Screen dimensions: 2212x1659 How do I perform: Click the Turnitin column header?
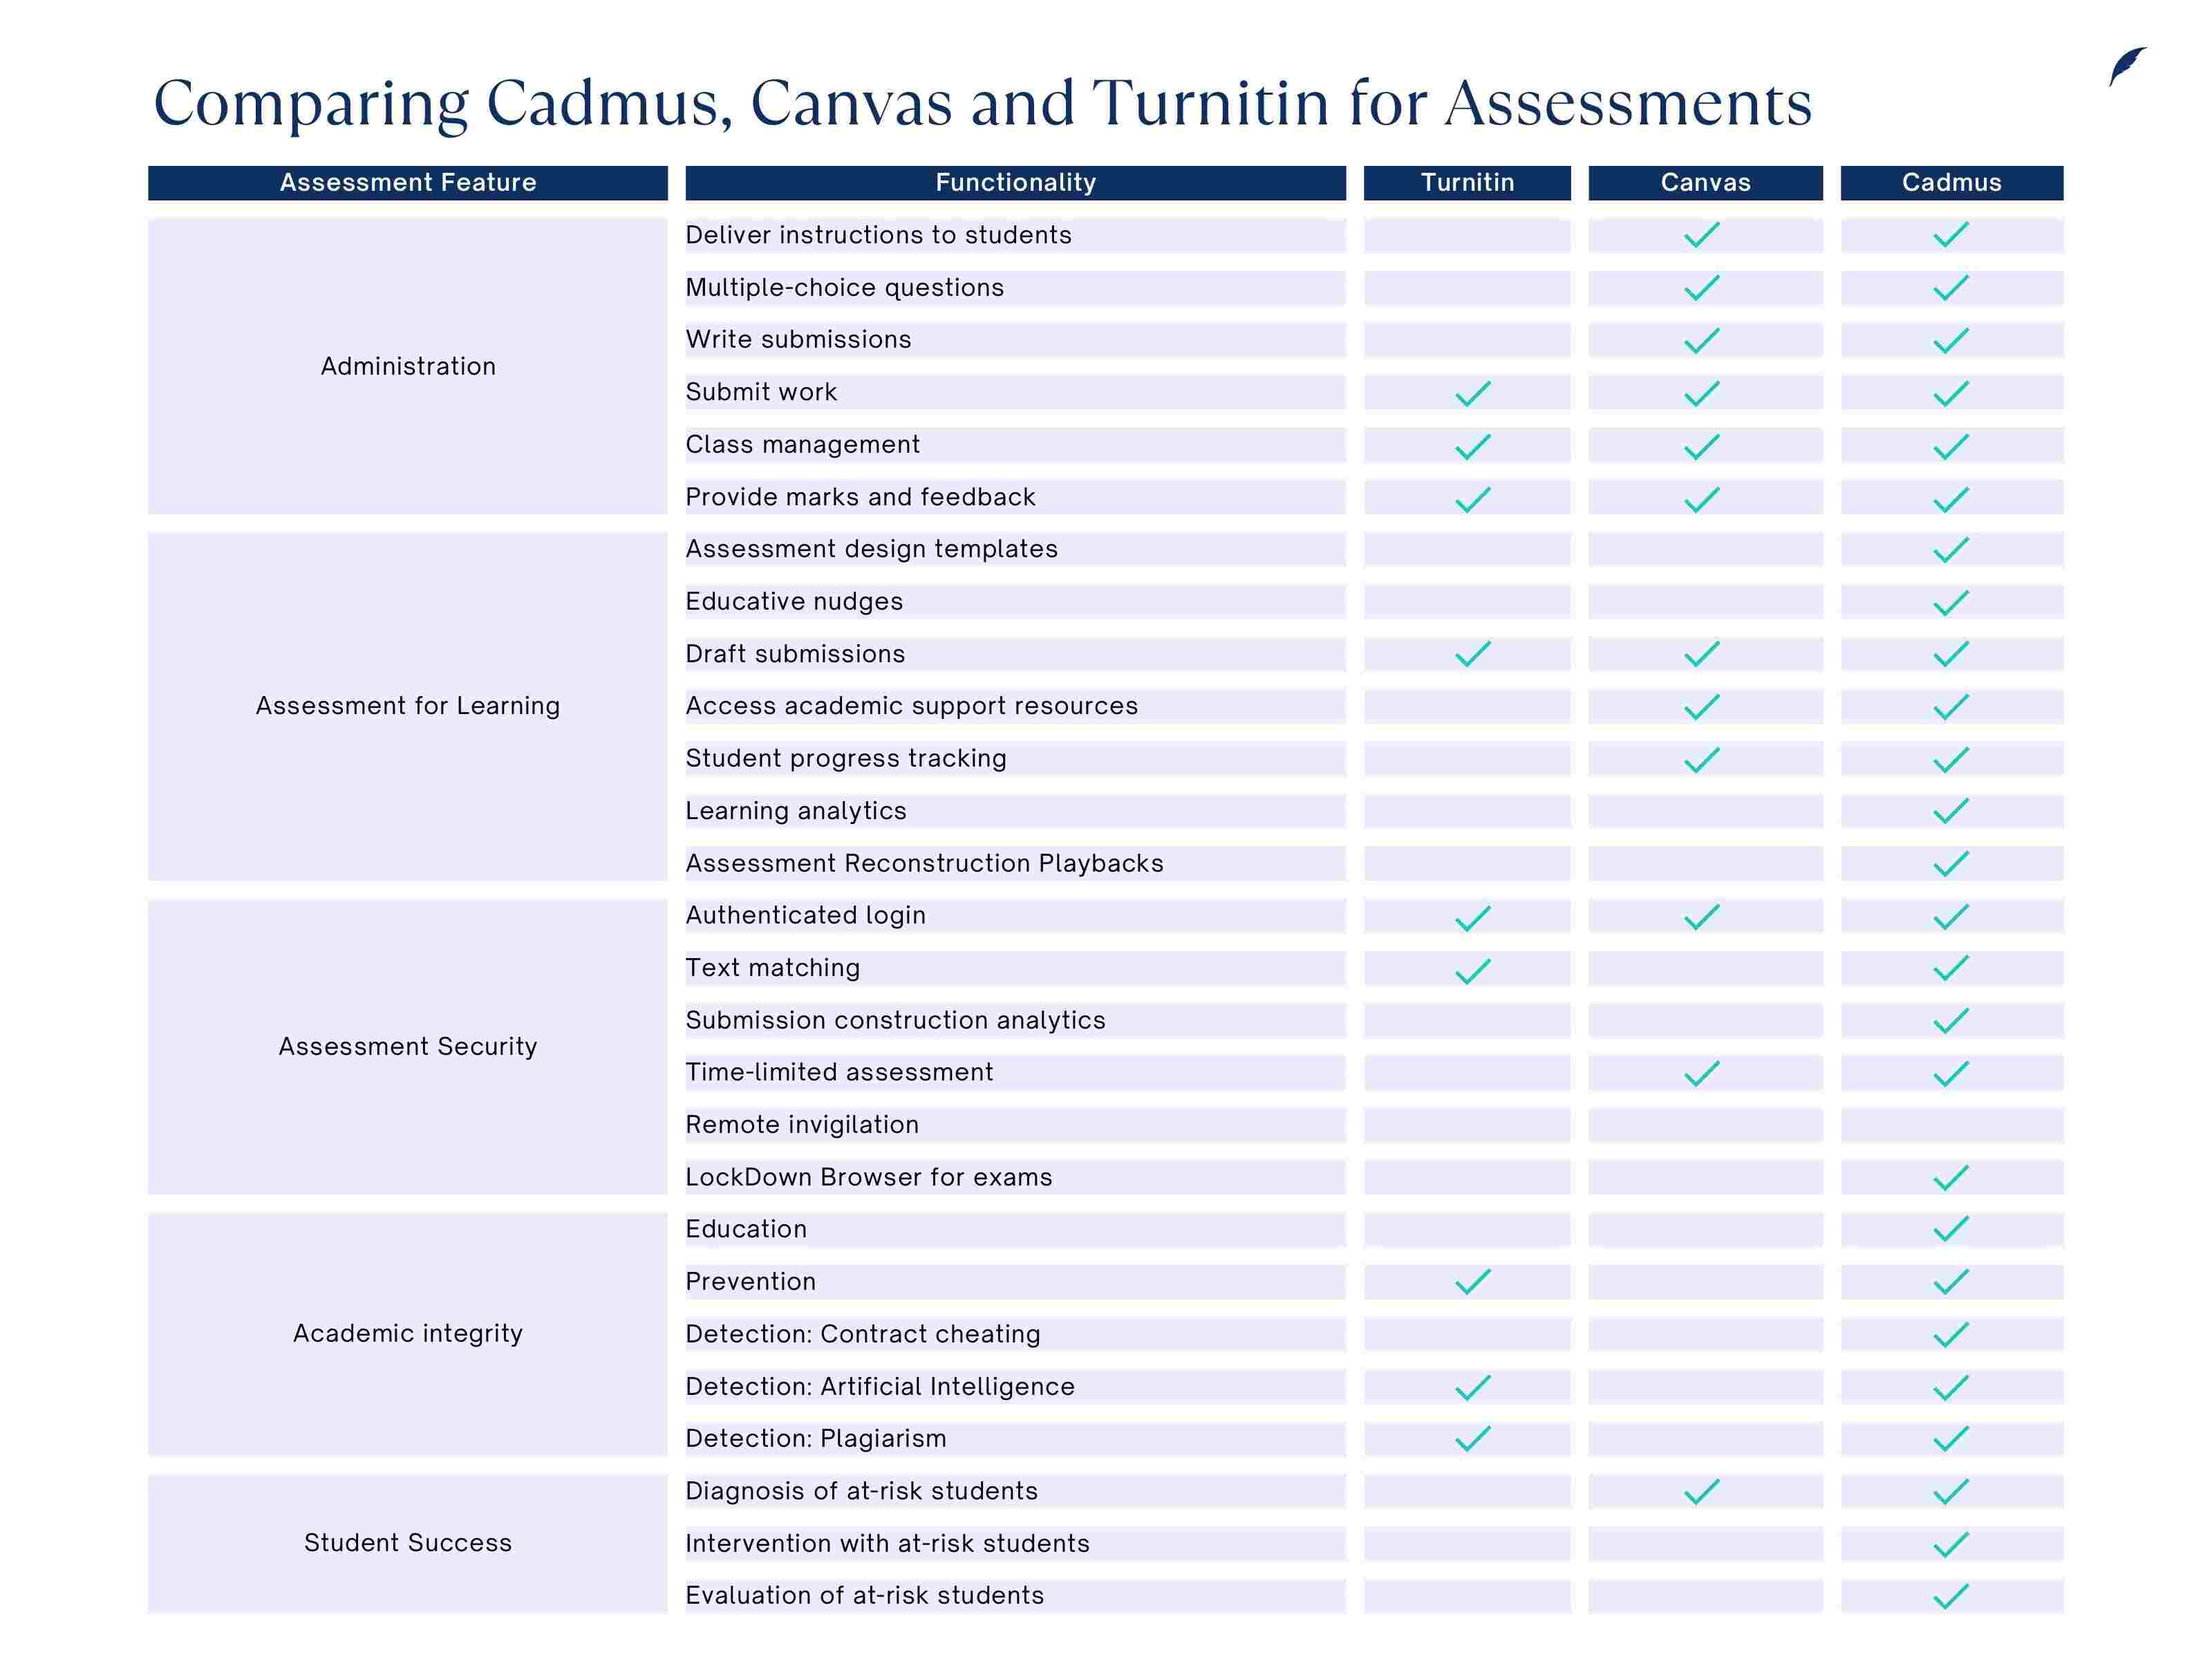pos(1467,183)
